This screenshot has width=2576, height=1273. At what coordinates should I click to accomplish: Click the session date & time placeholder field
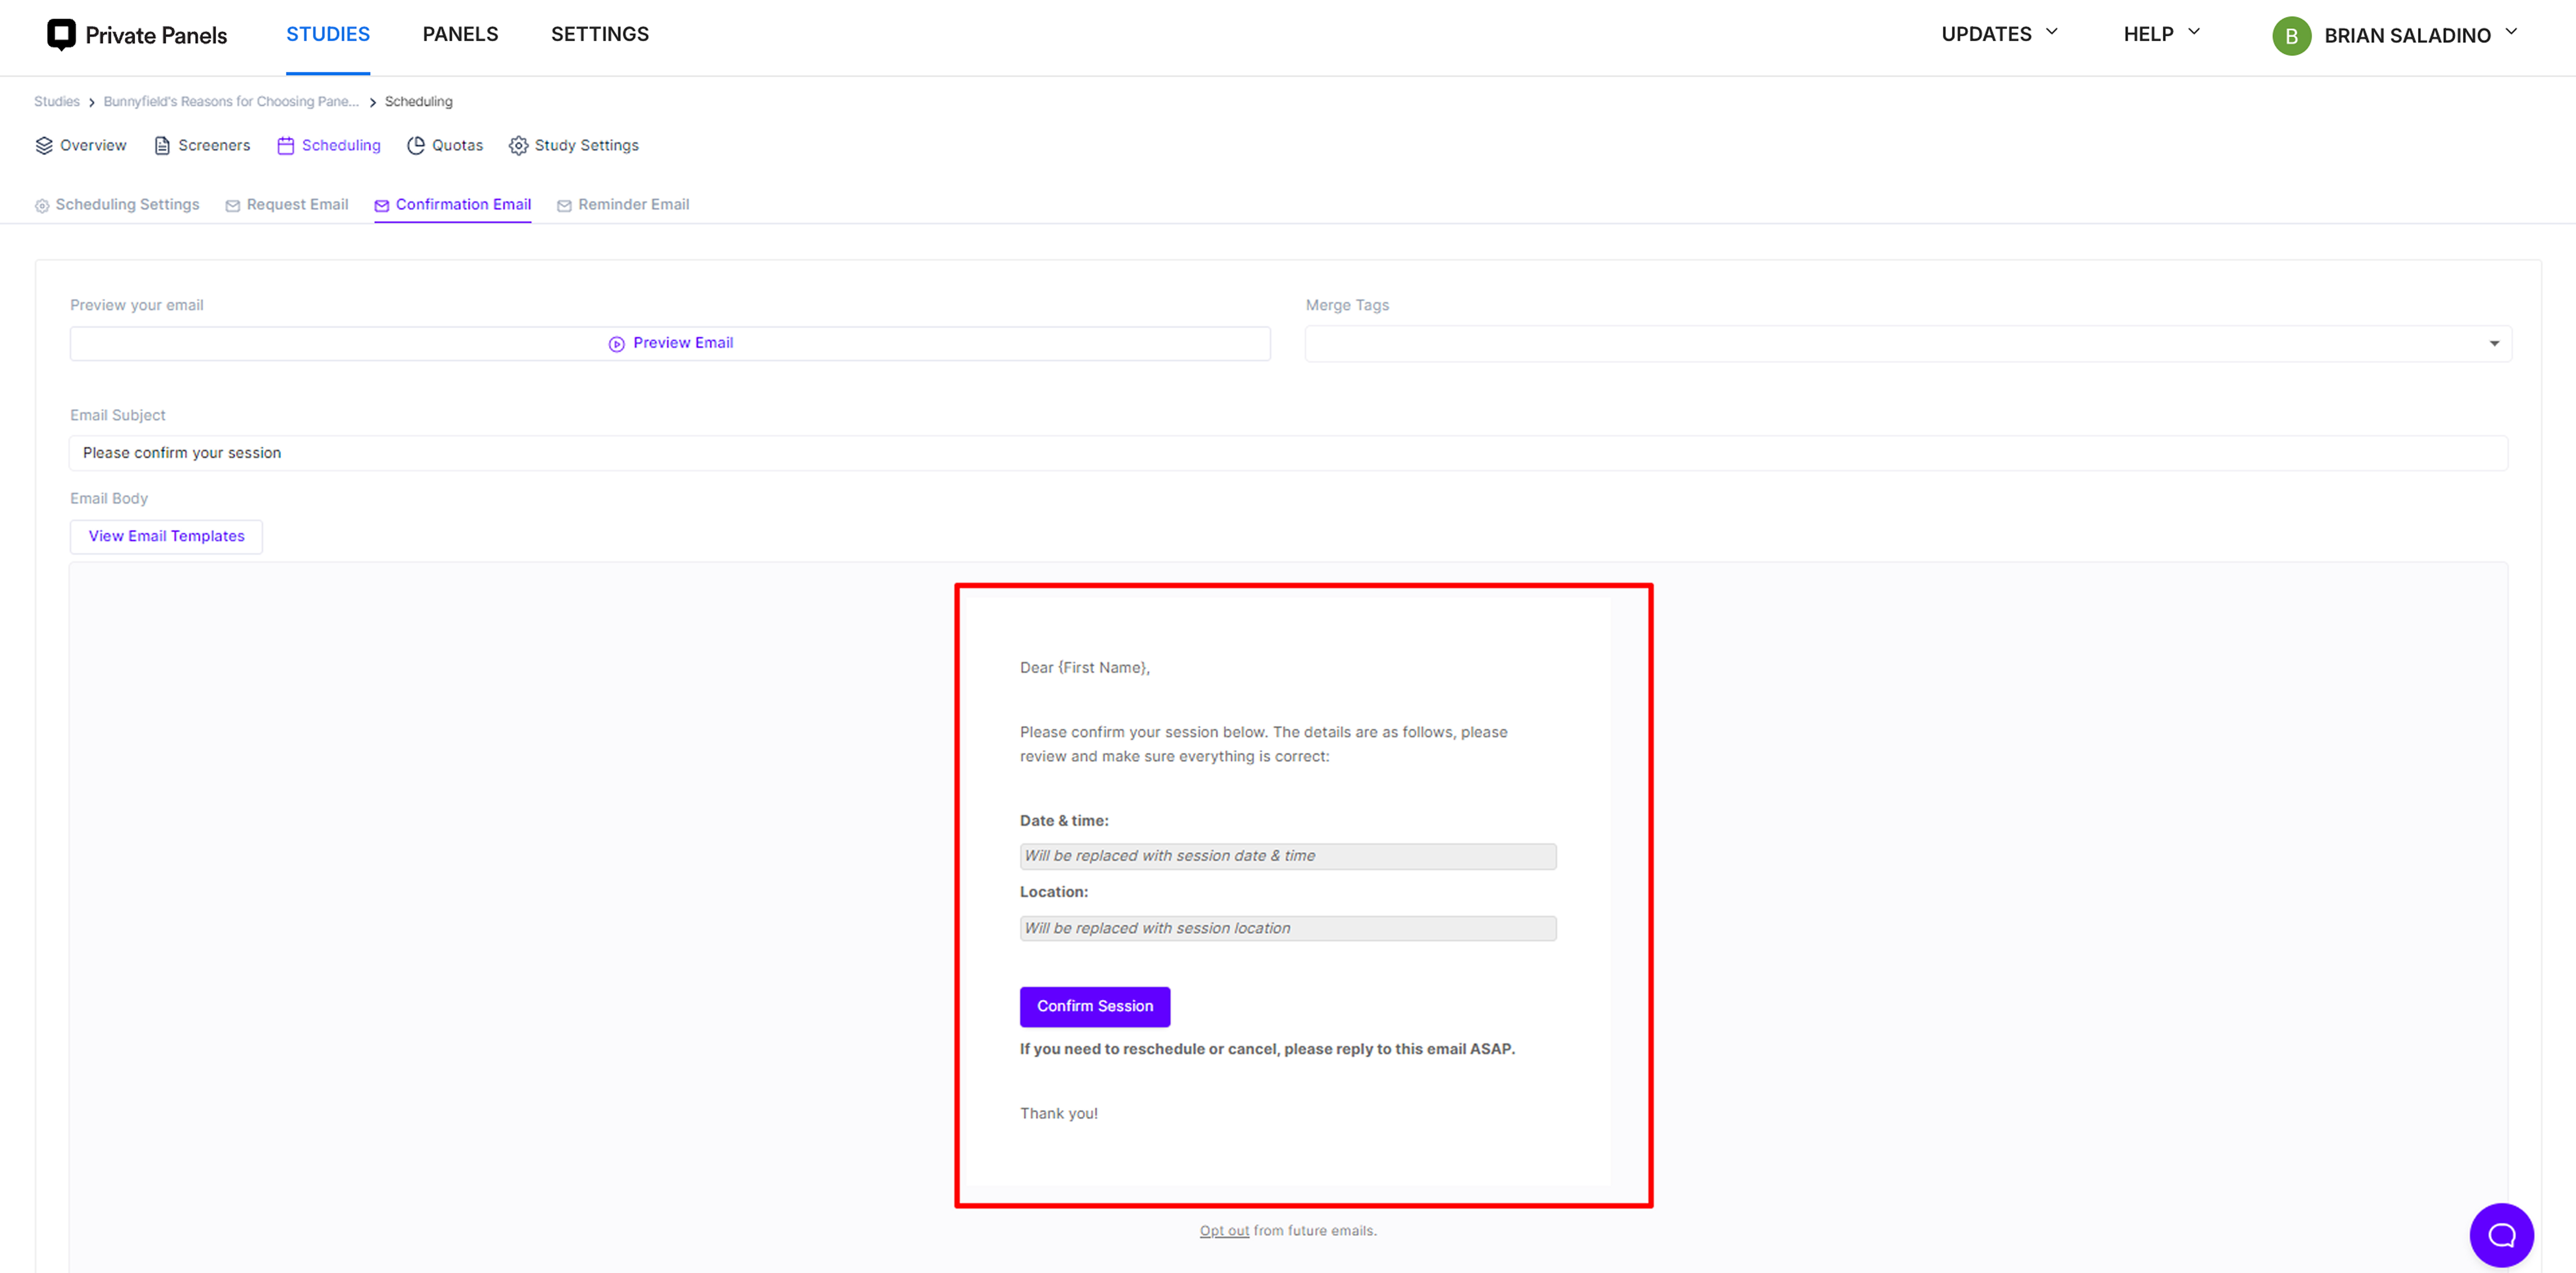point(1288,857)
